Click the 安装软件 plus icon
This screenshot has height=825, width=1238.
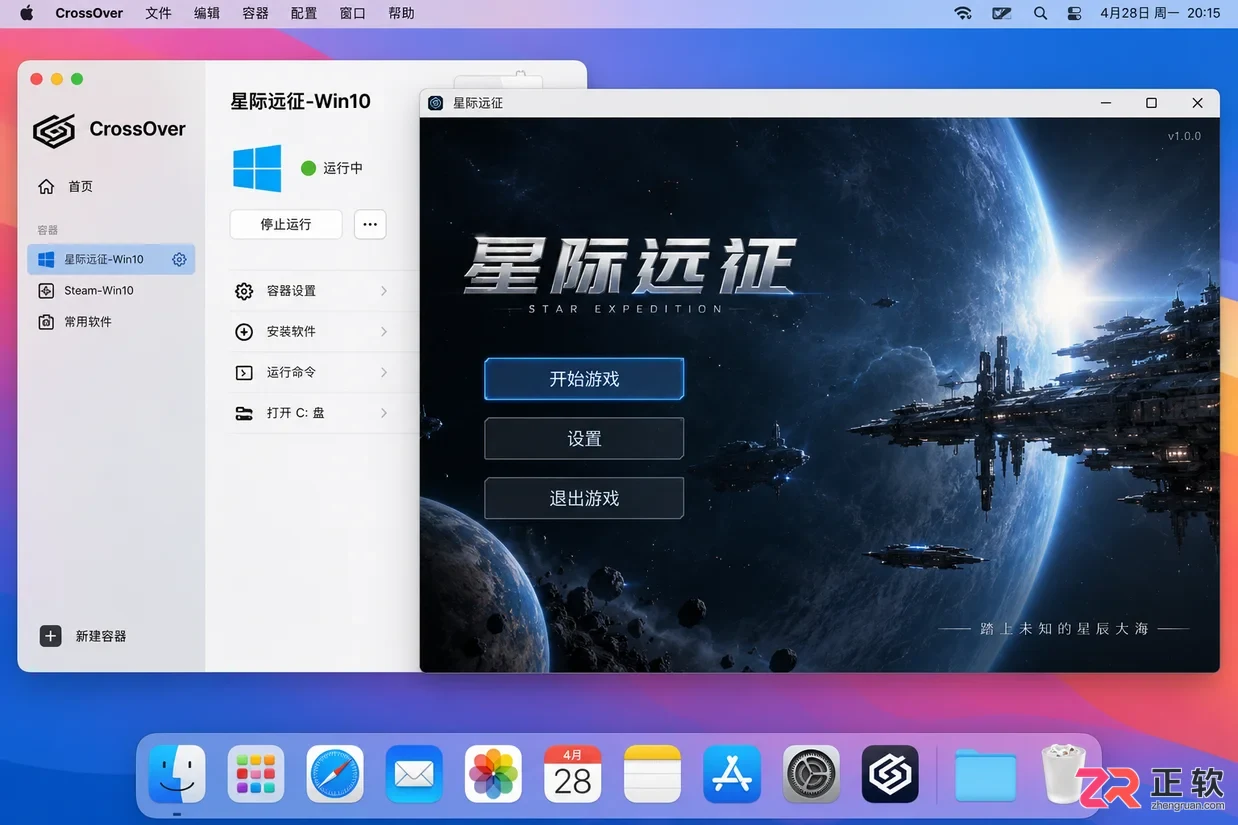tap(244, 332)
